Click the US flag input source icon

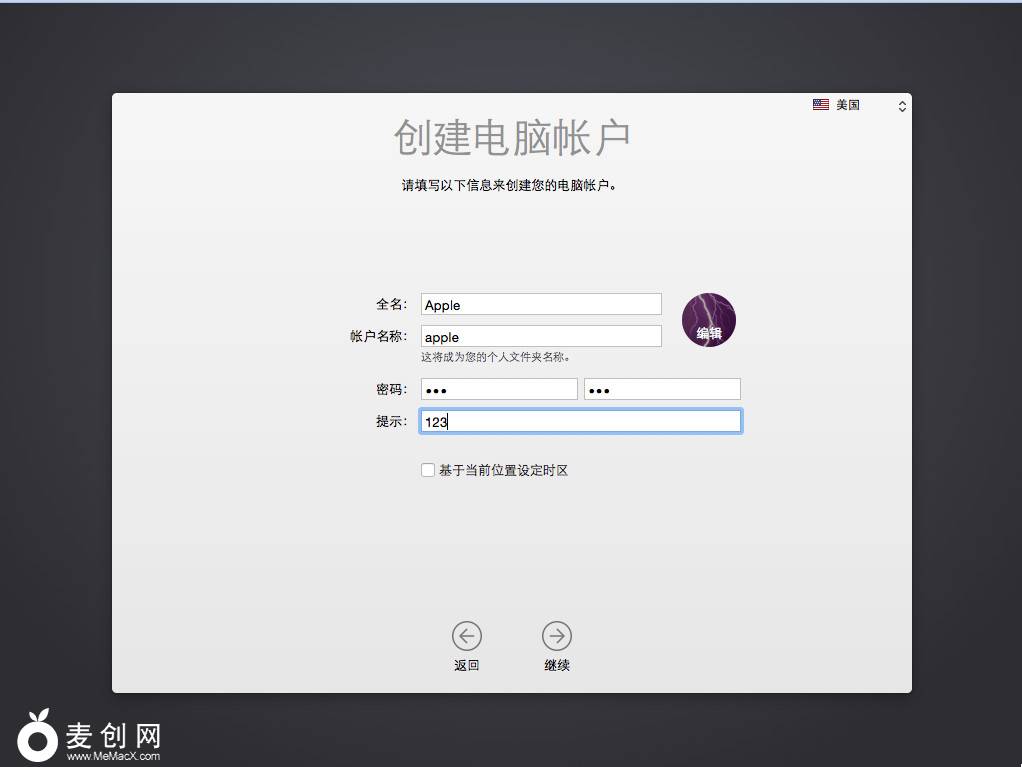821,105
